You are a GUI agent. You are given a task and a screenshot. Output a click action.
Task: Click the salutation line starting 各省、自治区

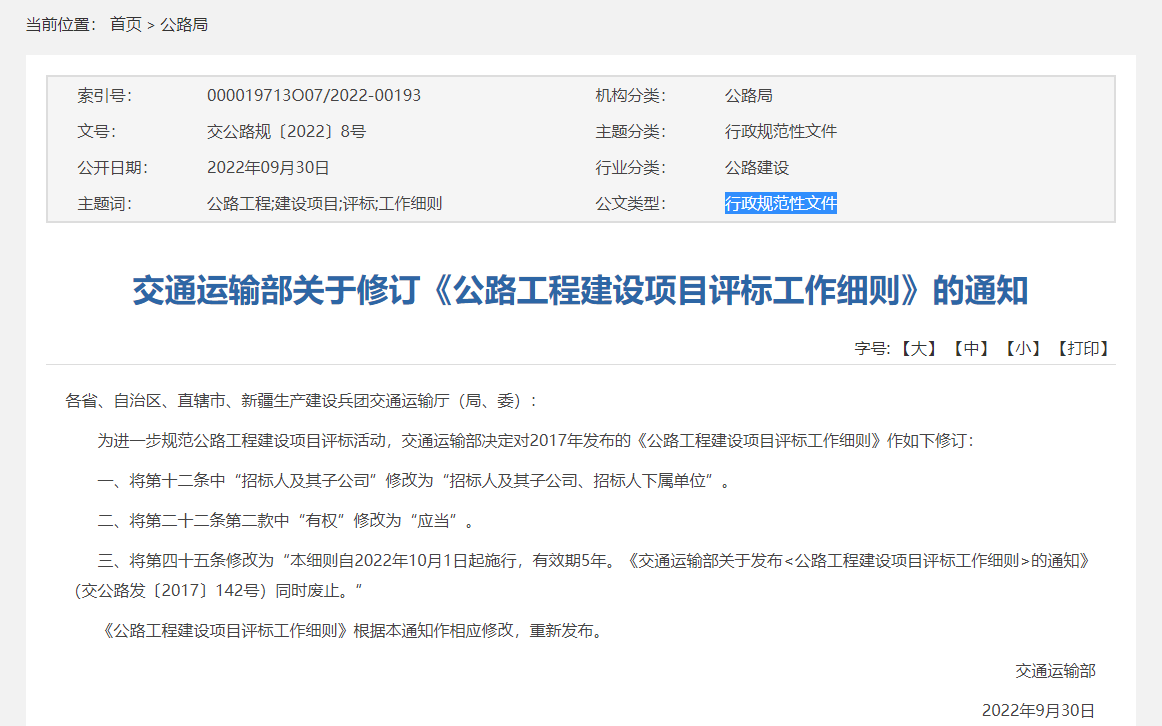pyautogui.click(x=302, y=401)
